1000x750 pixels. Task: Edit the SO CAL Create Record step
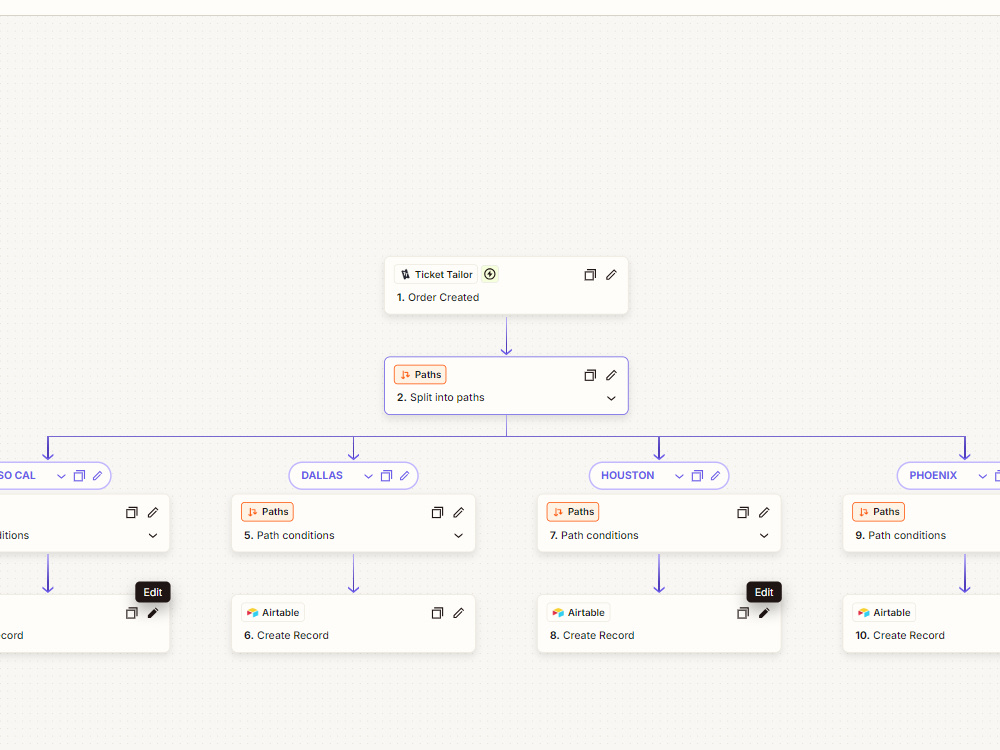tap(153, 613)
